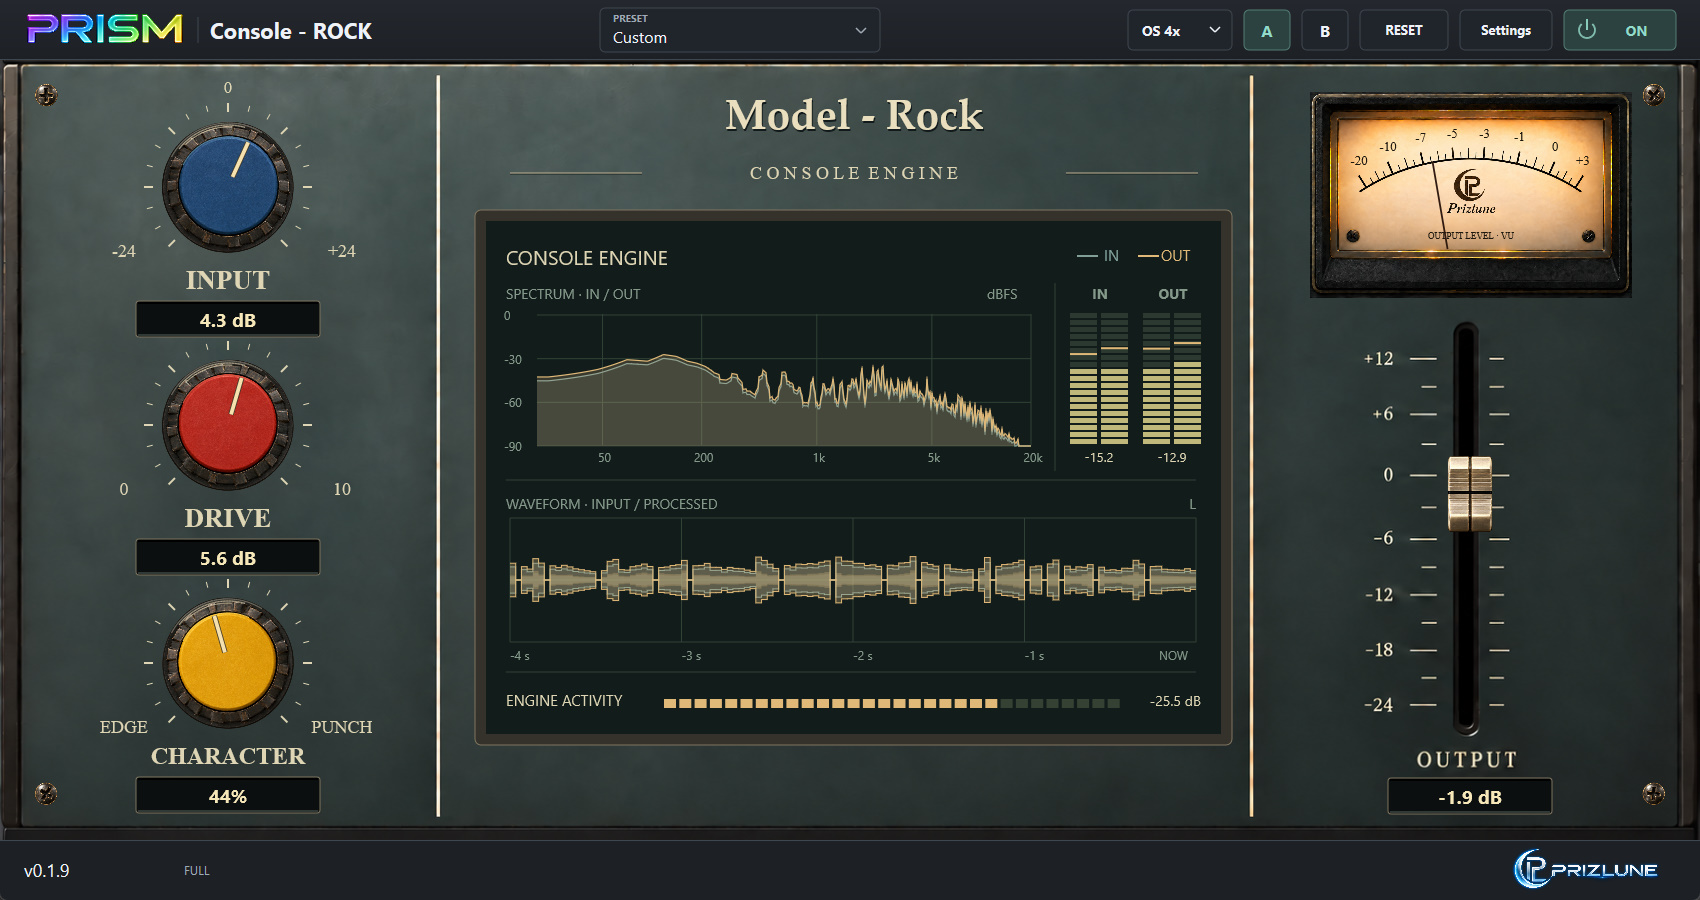Click the blue INPUT knob
1700x900 pixels.
[x=228, y=187]
